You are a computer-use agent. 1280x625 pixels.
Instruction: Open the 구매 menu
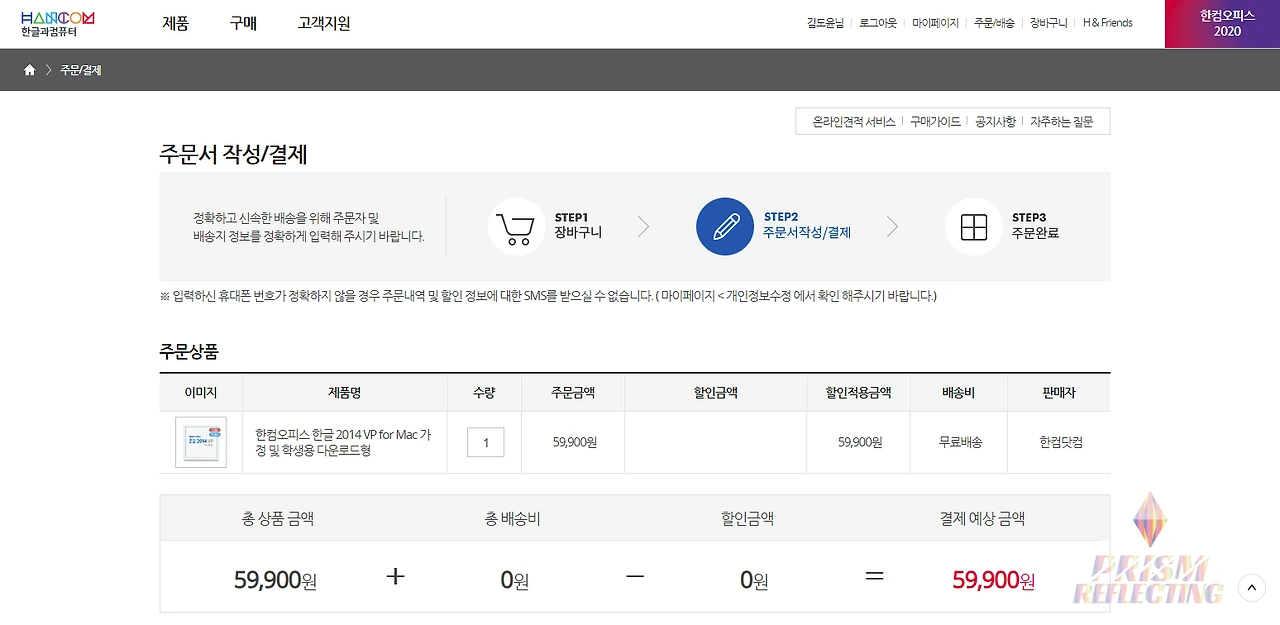[x=243, y=24]
